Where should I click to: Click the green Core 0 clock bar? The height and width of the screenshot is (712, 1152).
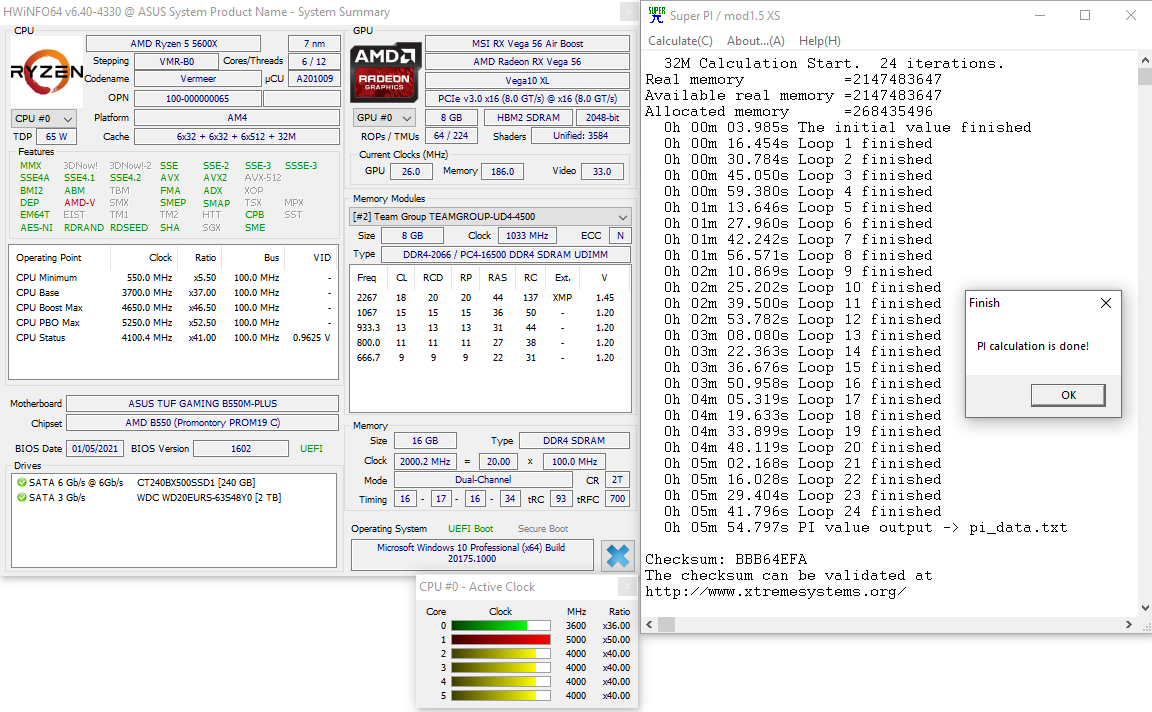(x=489, y=625)
